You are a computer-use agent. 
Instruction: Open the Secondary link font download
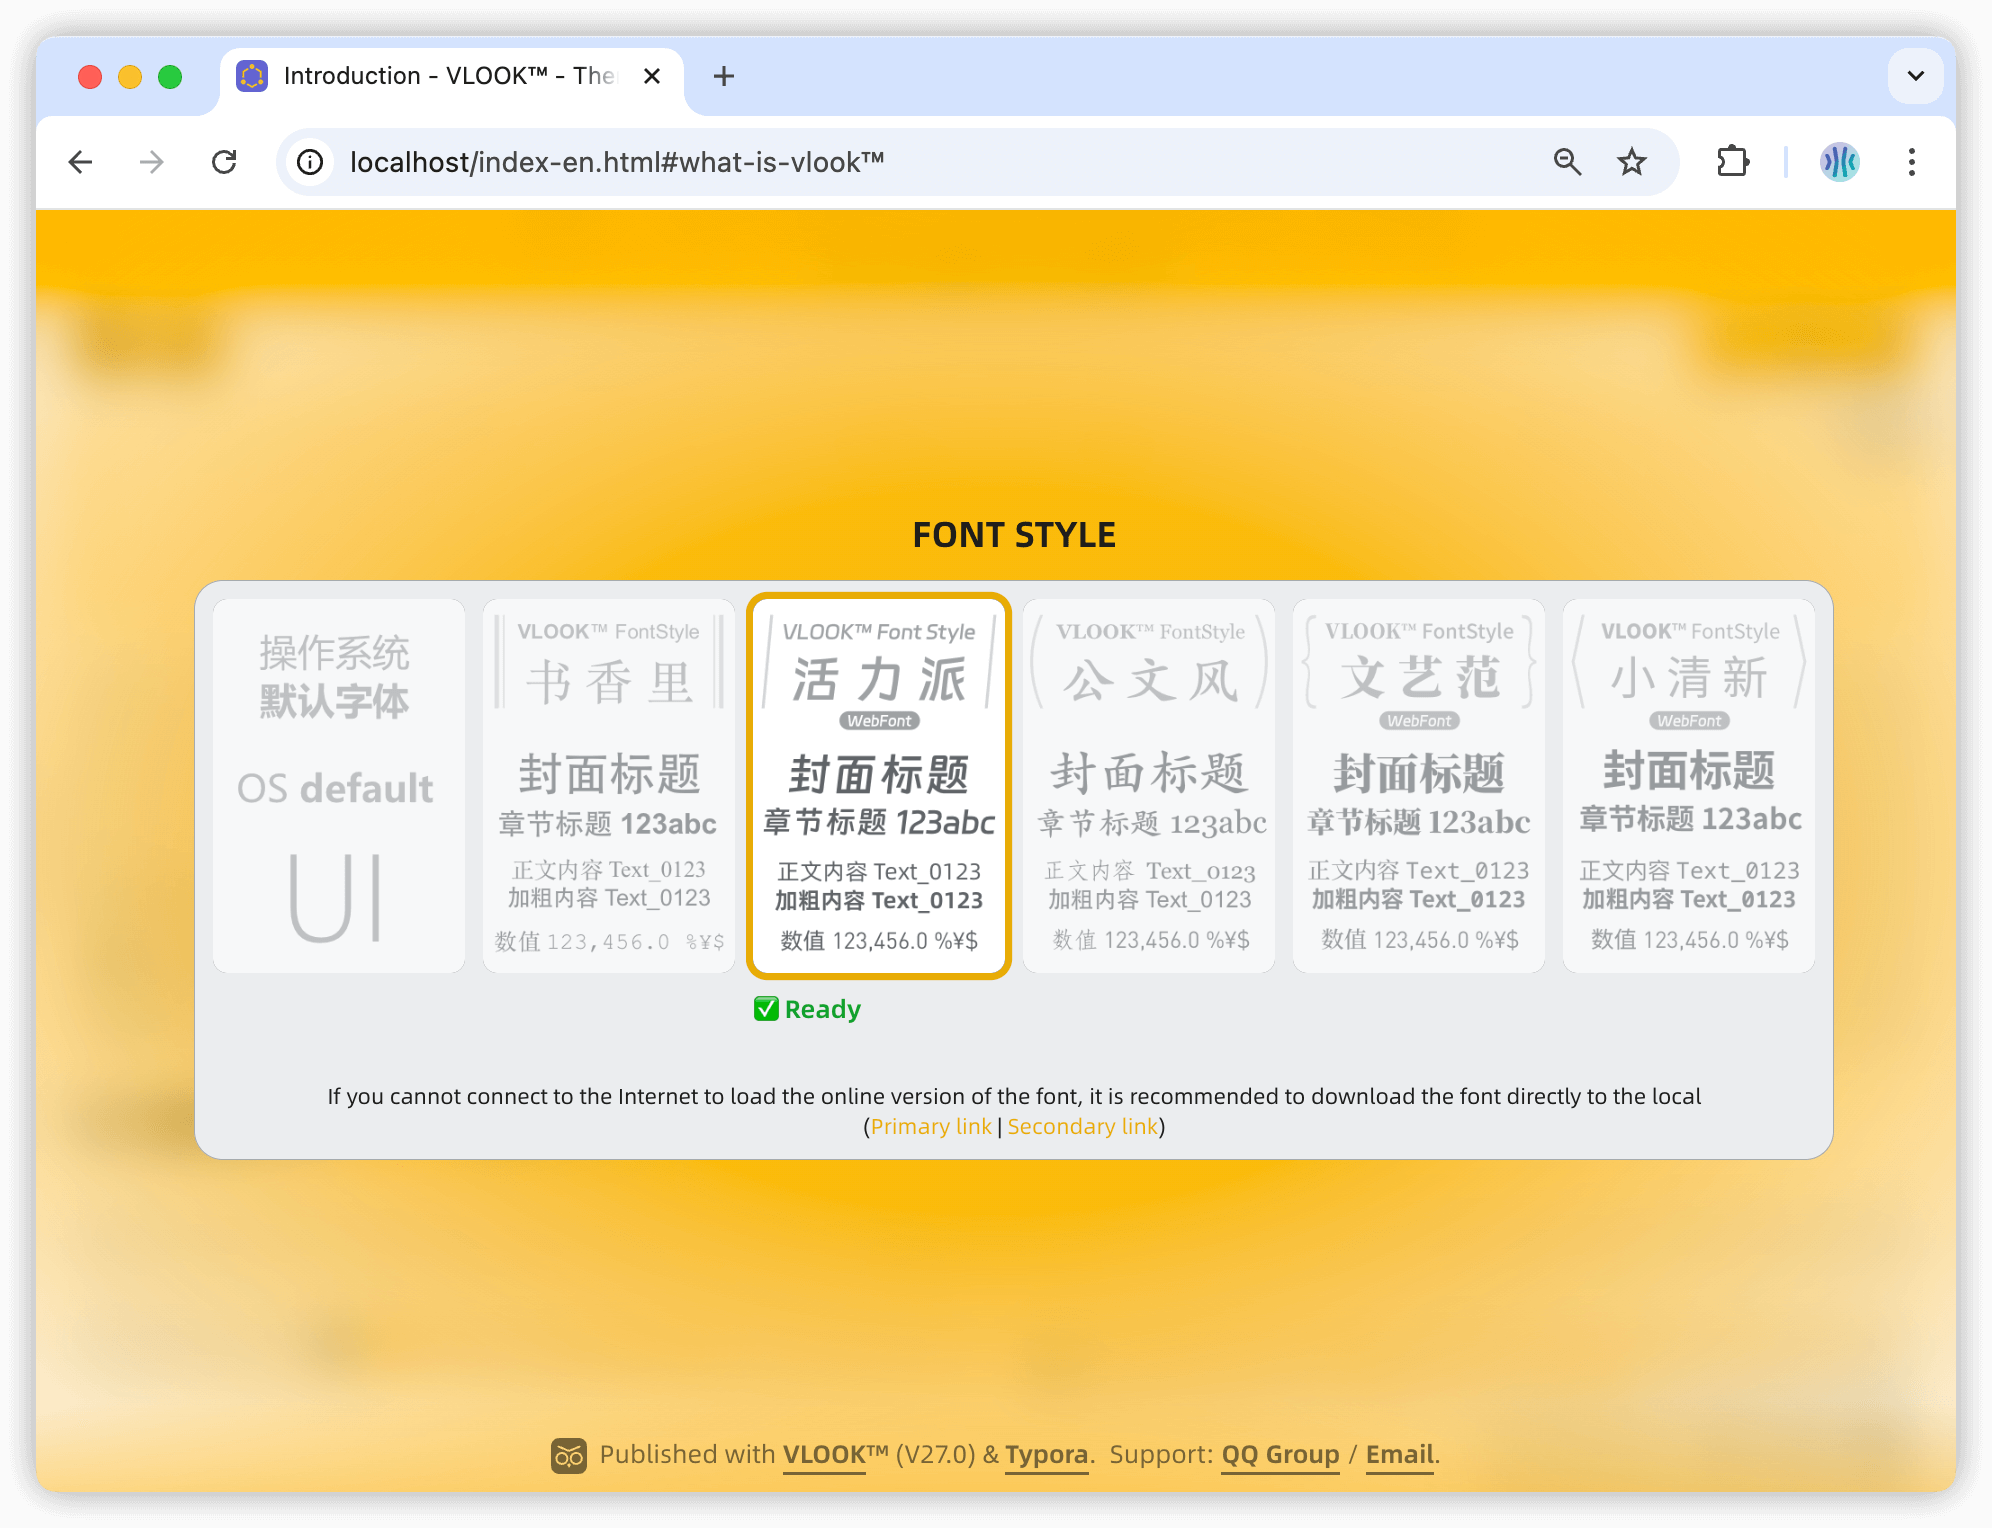click(1082, 1126)
